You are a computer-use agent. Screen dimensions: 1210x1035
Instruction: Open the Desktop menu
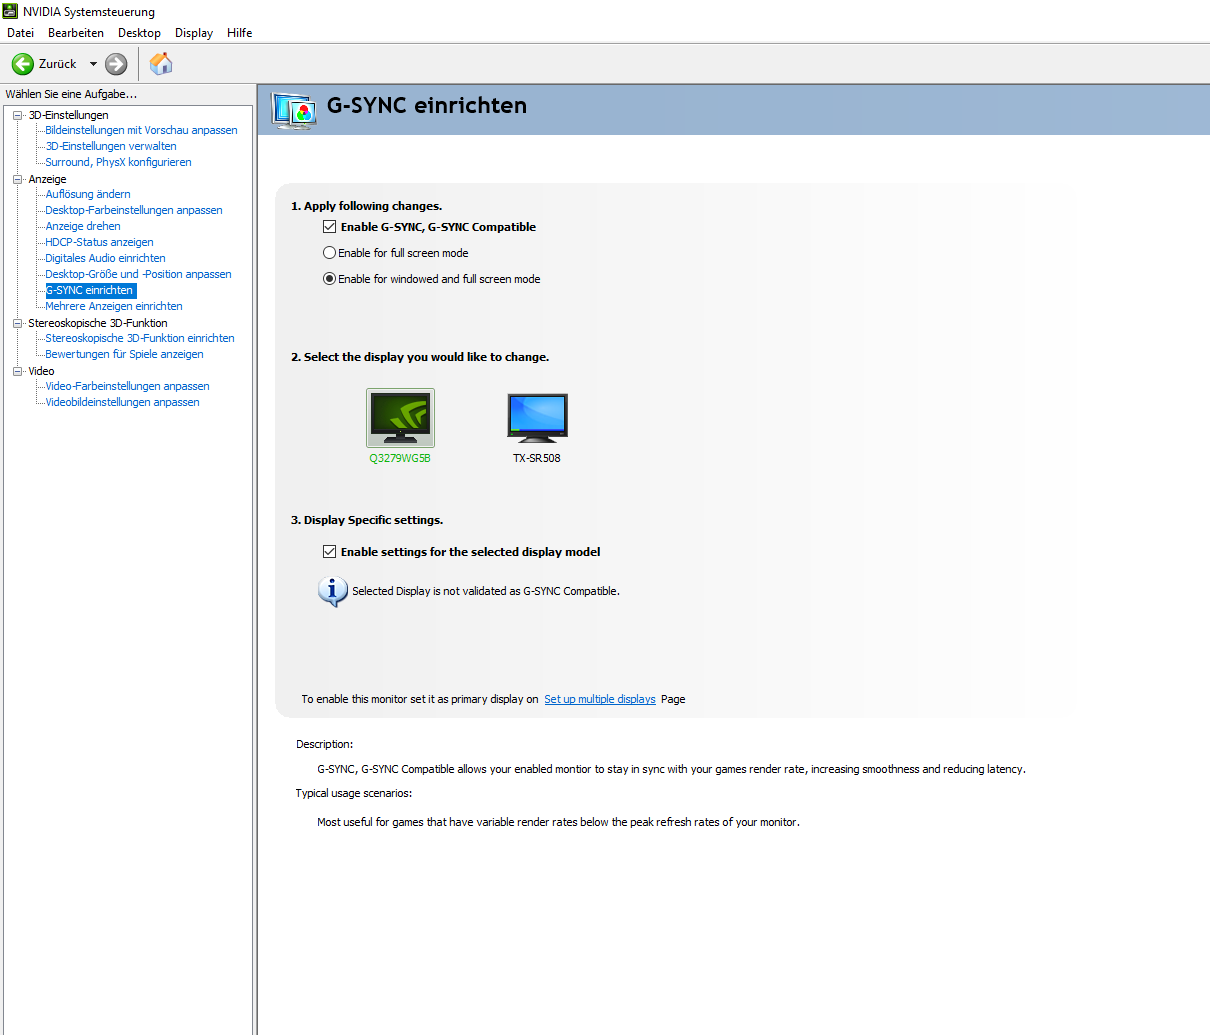139,33
